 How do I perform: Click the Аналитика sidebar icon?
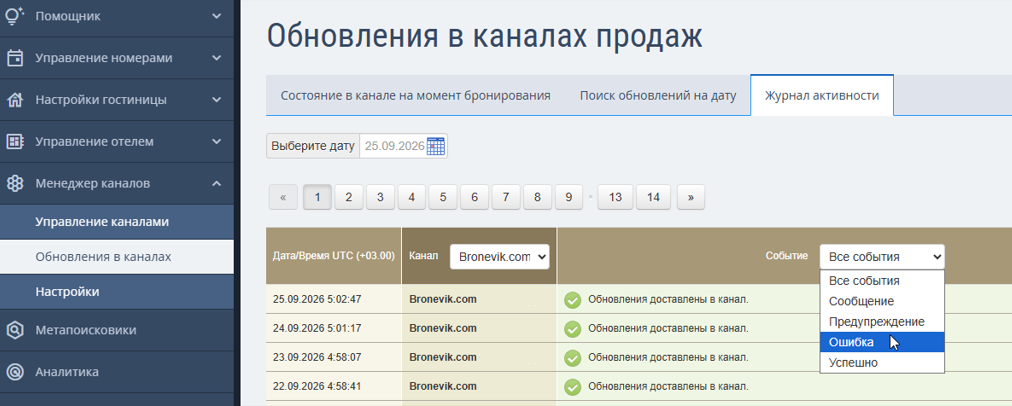coord(15,372)
